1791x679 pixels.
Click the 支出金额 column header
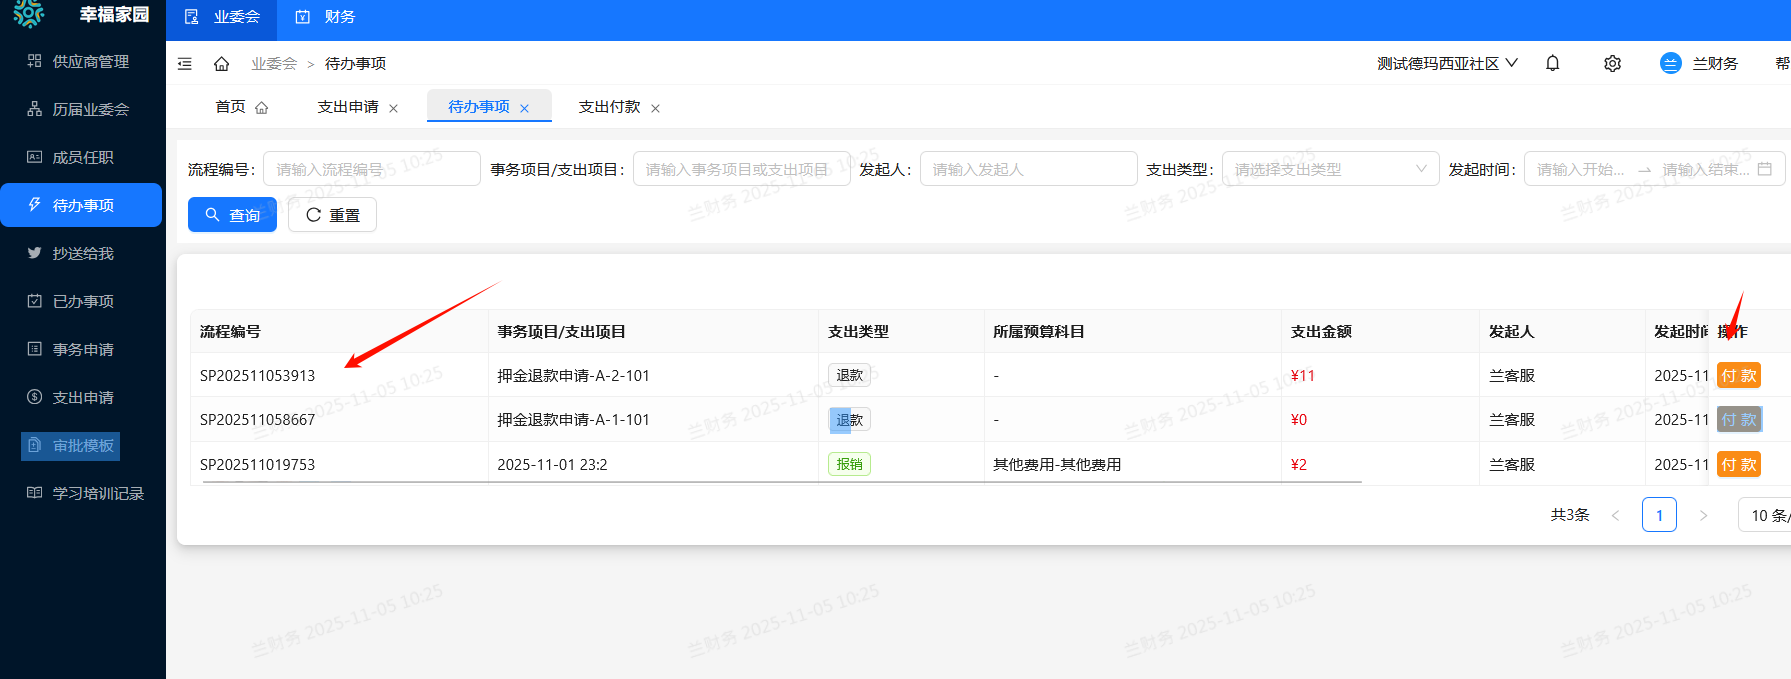[1321, 332]
